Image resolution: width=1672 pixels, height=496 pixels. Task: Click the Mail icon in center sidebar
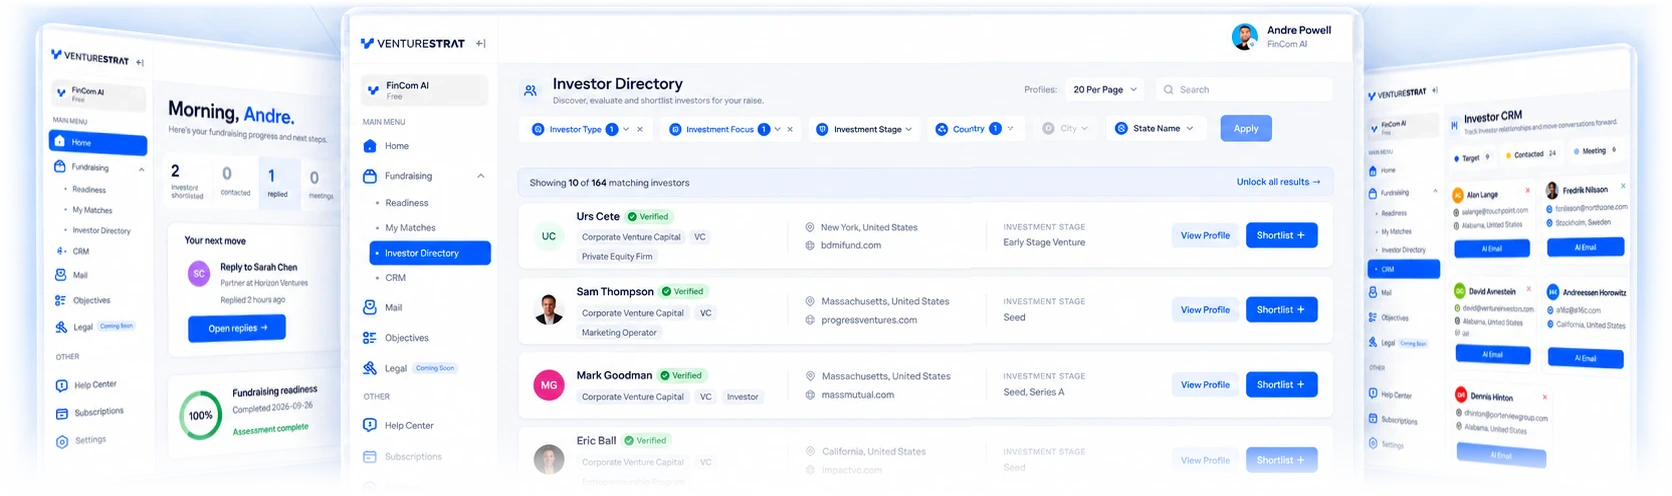(370, 307)
